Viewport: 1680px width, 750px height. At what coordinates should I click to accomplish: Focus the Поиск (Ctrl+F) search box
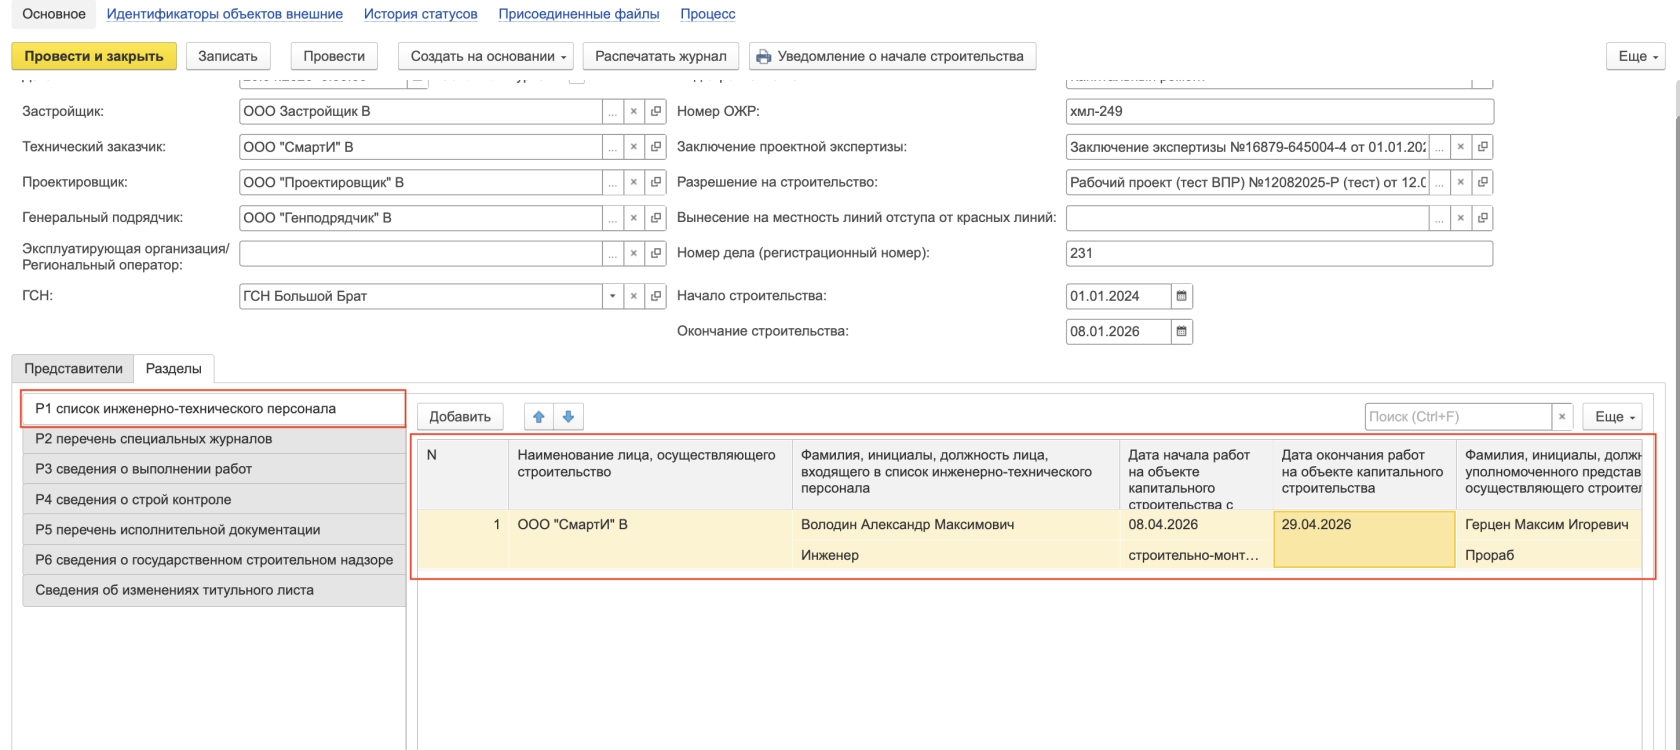pyautogui.click(x=1458, y=417)
